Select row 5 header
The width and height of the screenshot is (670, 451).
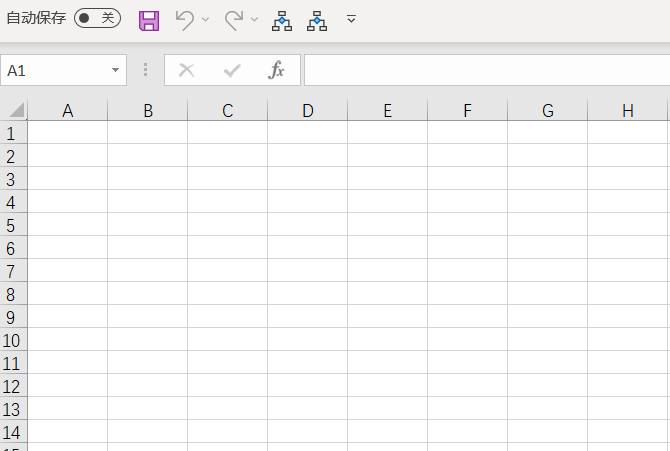tap(13, 224)
